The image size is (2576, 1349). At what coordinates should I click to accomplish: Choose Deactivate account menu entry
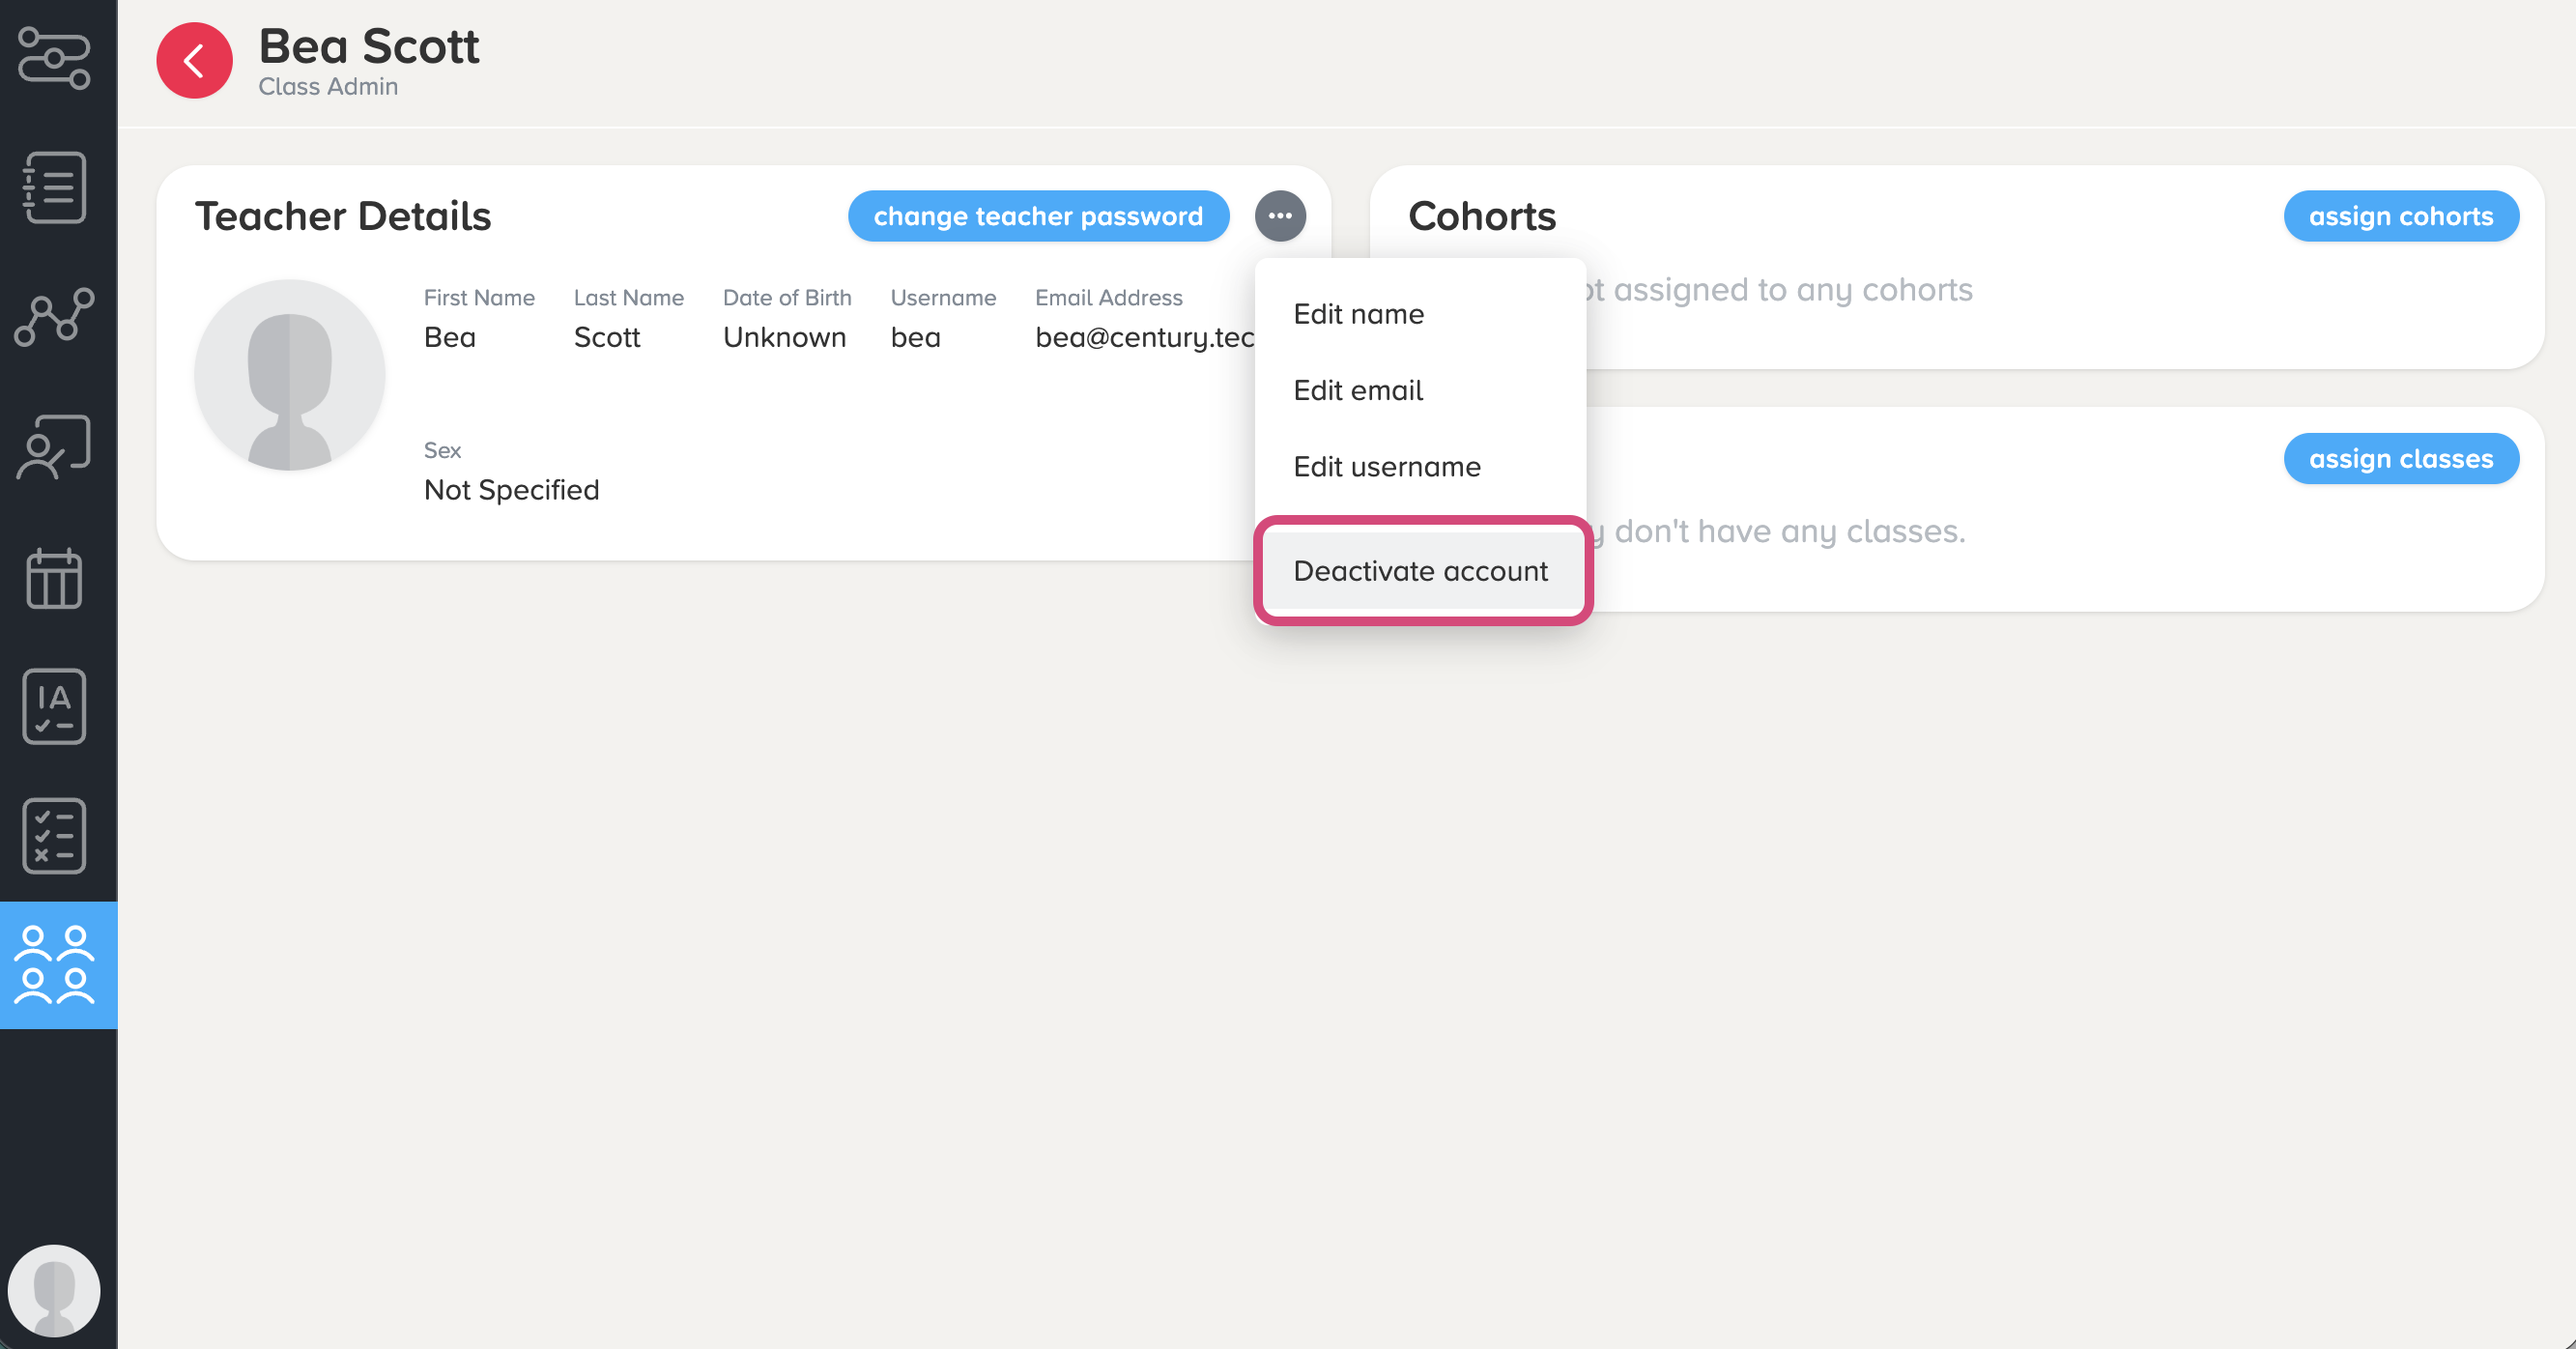click(x=1420, y=571)
